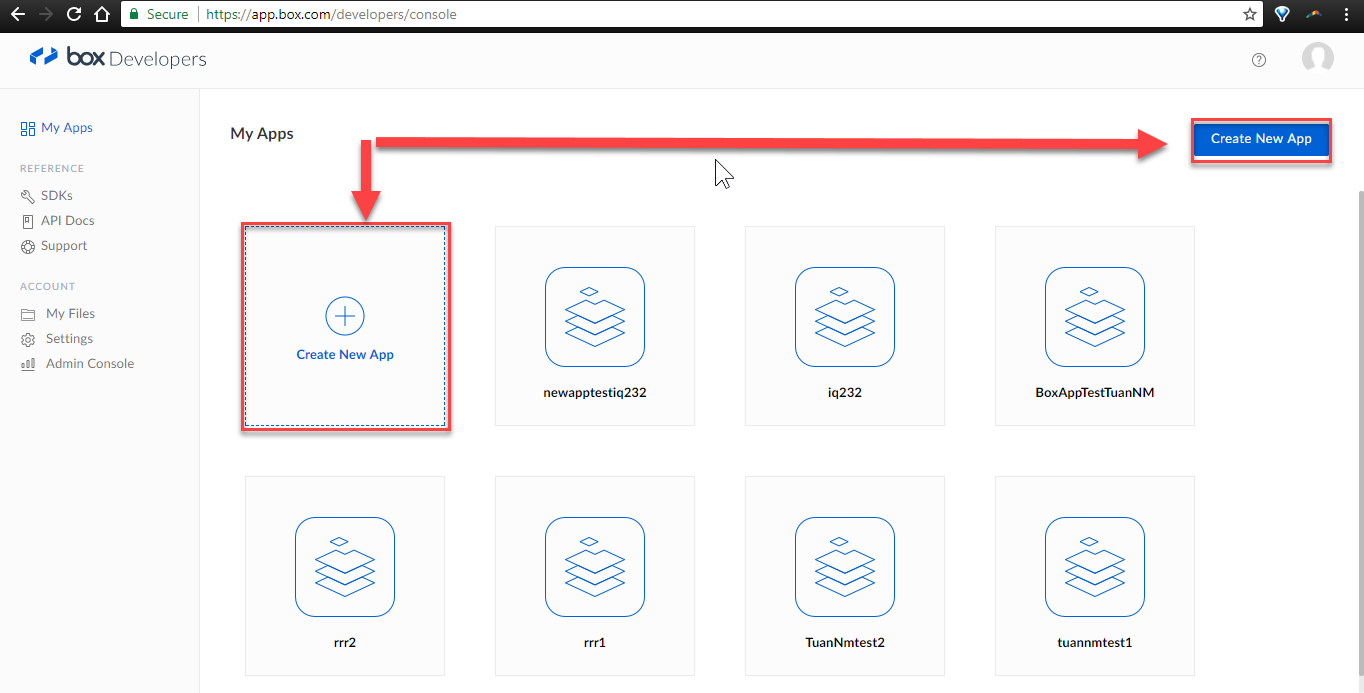Screen dimensions: 1364x693
Task: Open the user avatar profile menu
Action: coord(1317,58)
